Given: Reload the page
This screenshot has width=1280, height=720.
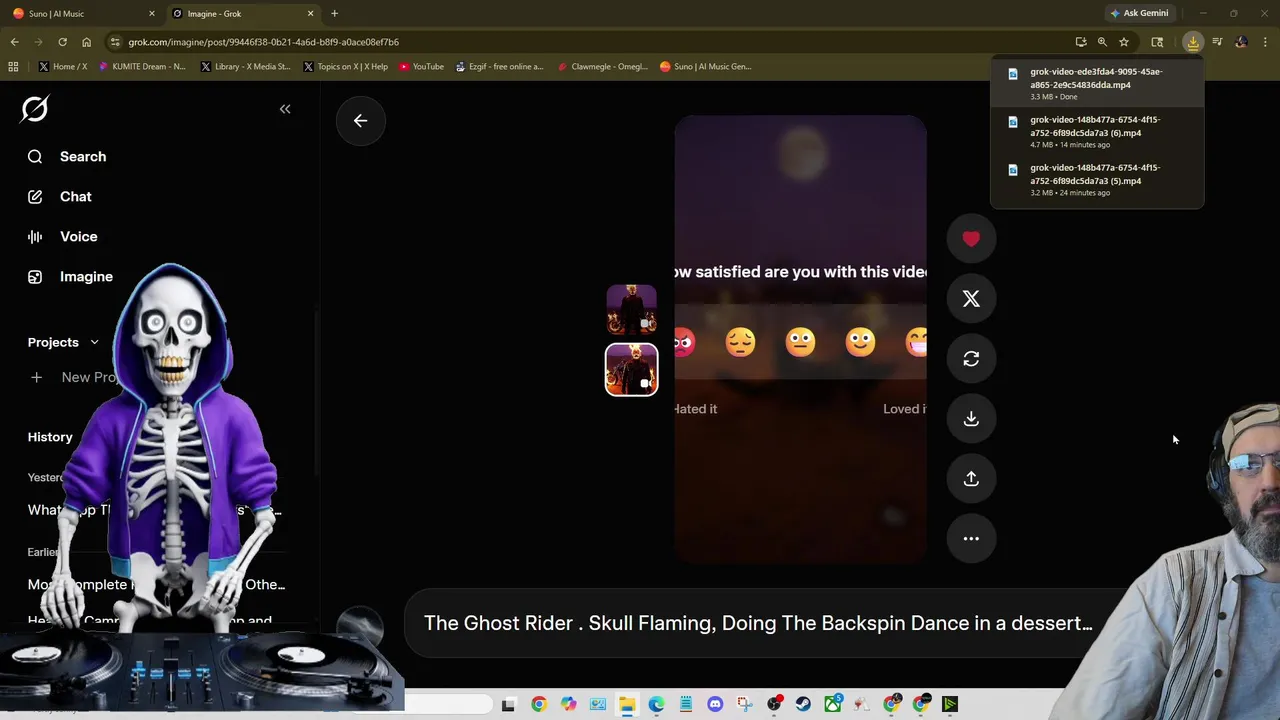Looking at the screenshot, I should pyautogui.click(x=62, y=42).
